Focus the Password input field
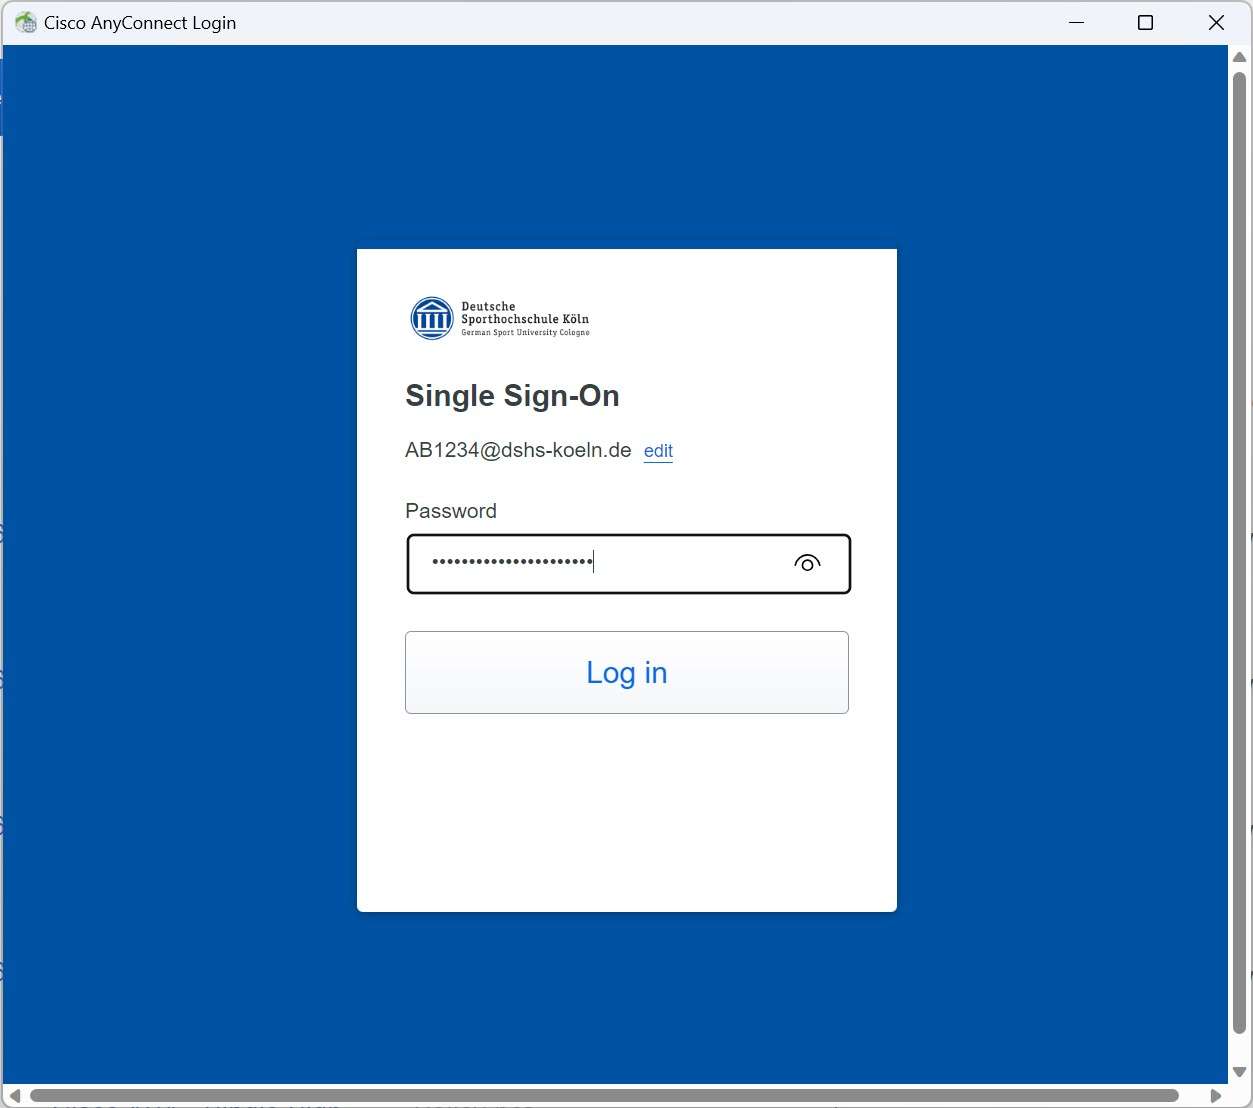 (x=628, y=564)
